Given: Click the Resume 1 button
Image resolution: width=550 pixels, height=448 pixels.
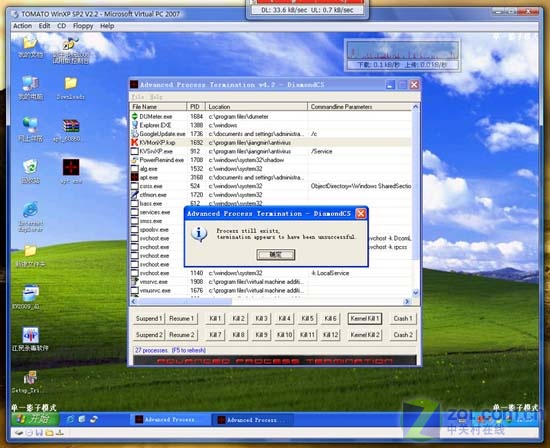Looking at the screenshot, I should [181, 319].
